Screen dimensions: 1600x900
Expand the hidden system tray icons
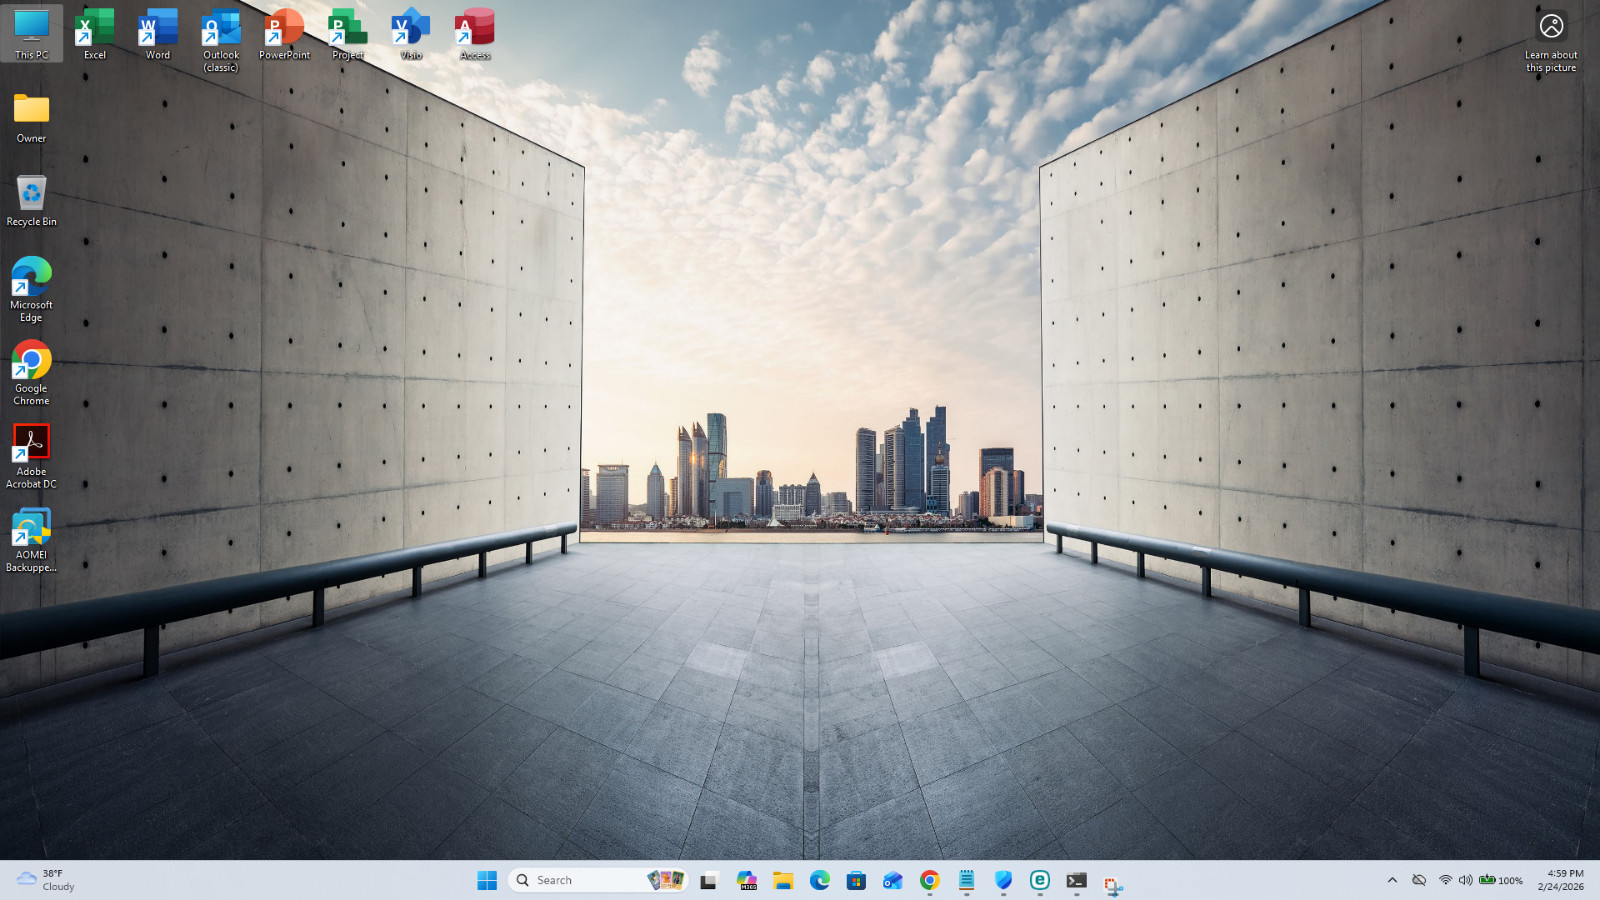pos(1392,880)
